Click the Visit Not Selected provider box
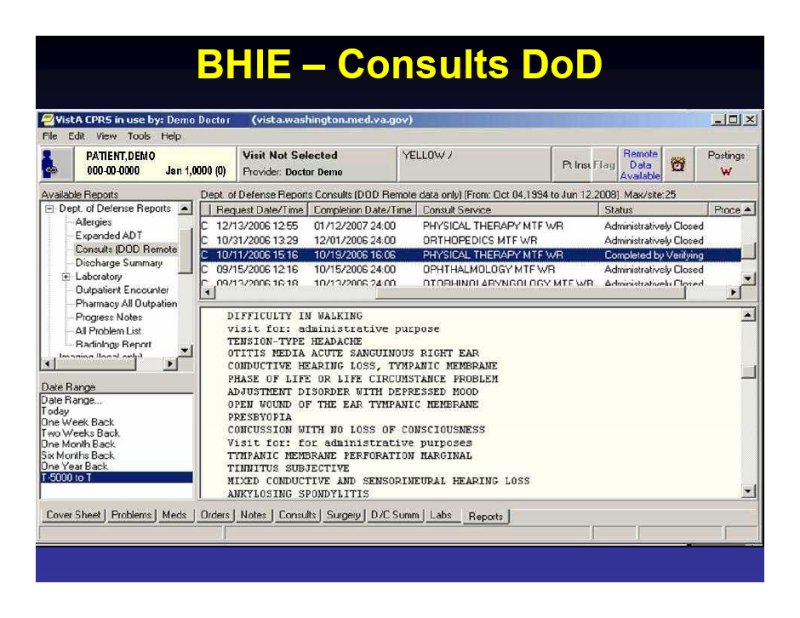The image size is (800, 618). pyautogui.click(x=316, y=163)
